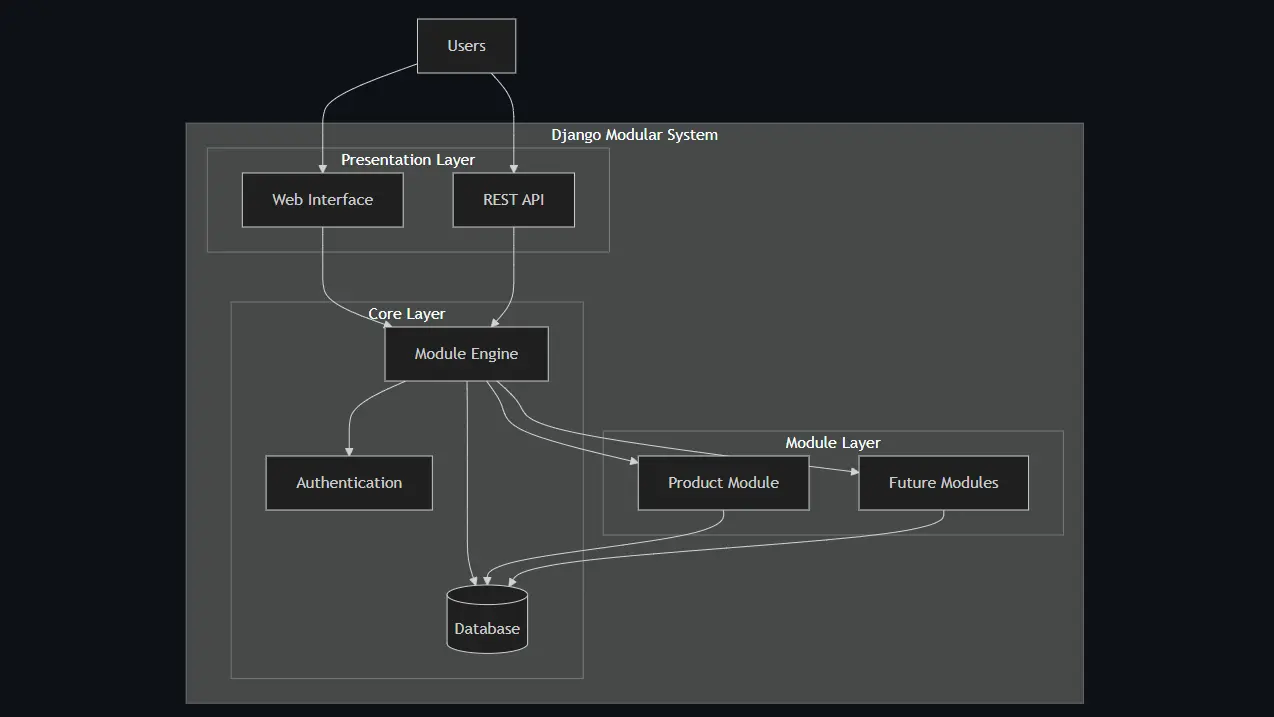Click the Django Modular System title
This screenshot has width=1274, height=717.
click(634, 135)
